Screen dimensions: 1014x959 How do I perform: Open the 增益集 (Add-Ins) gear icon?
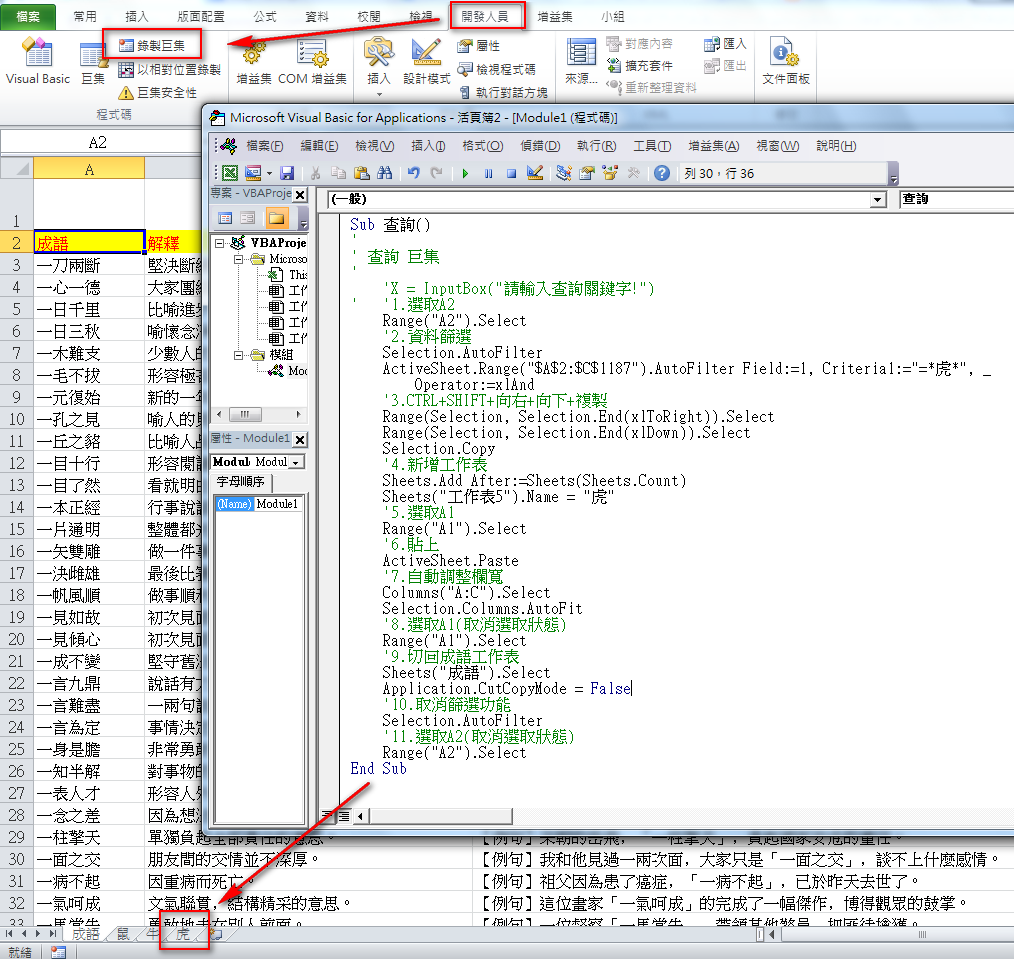click(254, 63)
